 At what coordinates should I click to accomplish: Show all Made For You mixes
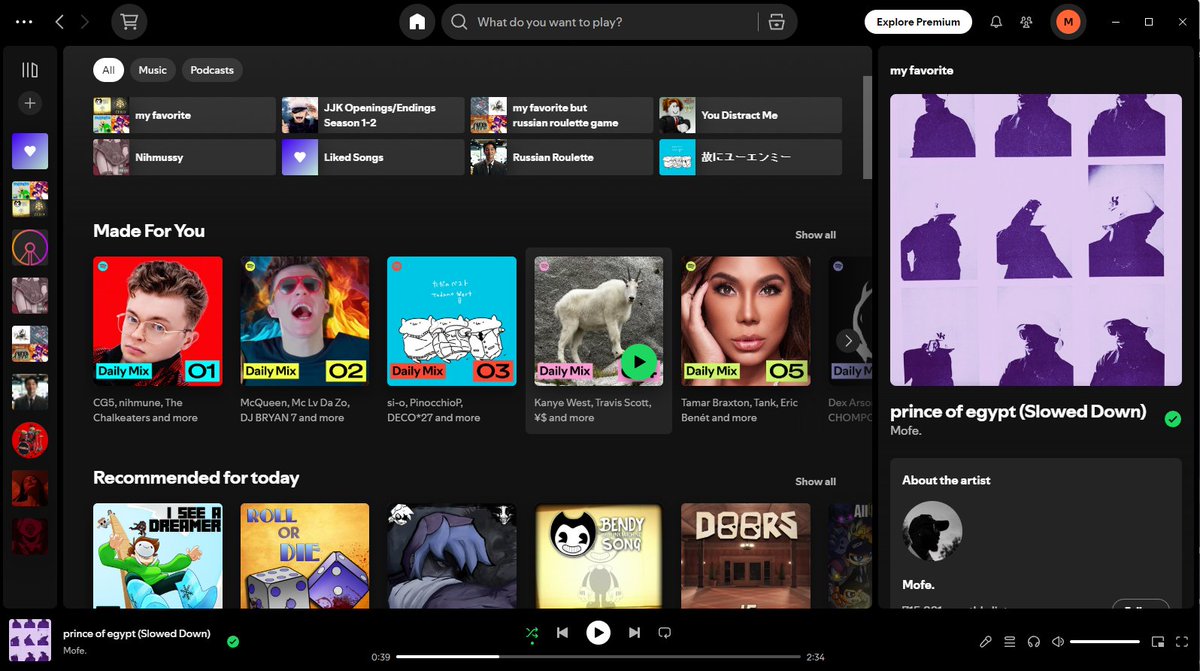point(815,234)
